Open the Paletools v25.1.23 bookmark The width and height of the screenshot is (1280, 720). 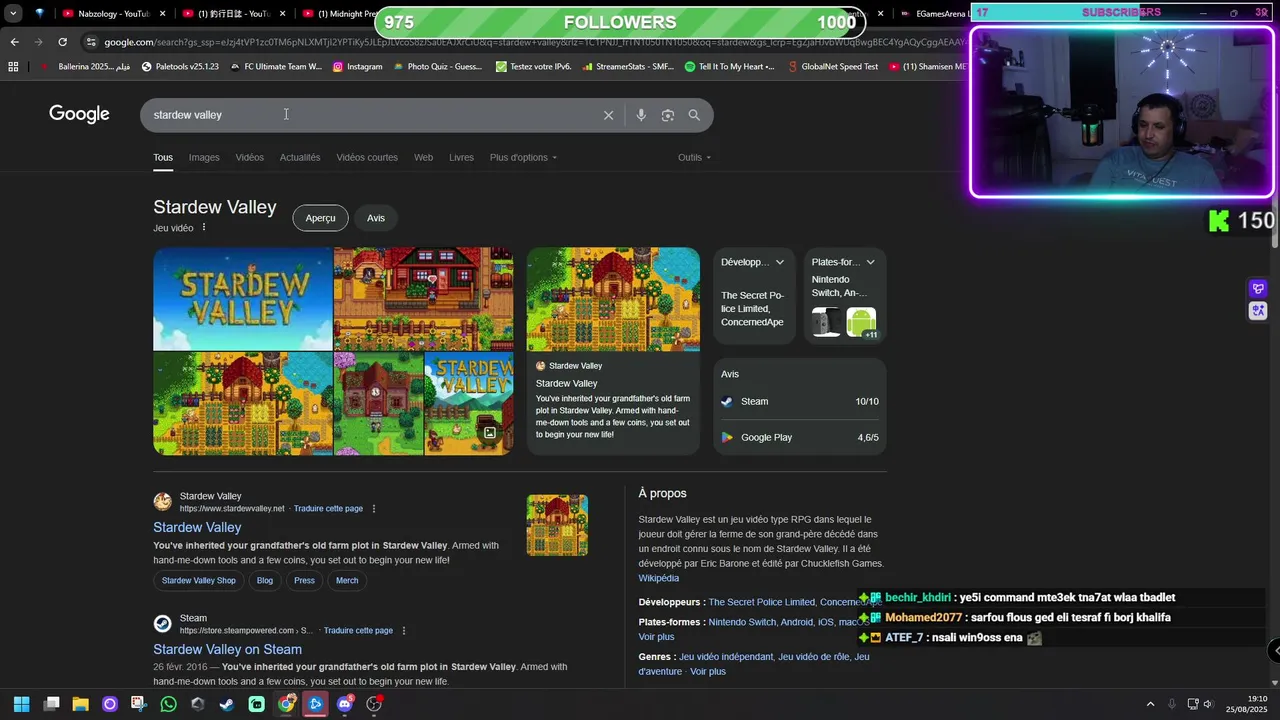coord(180,67)
